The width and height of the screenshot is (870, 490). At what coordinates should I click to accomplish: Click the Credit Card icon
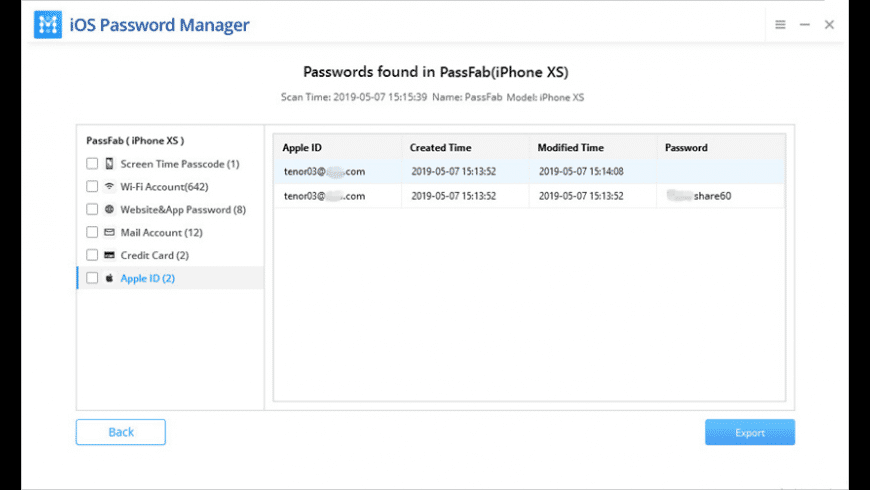coord(109,255)
